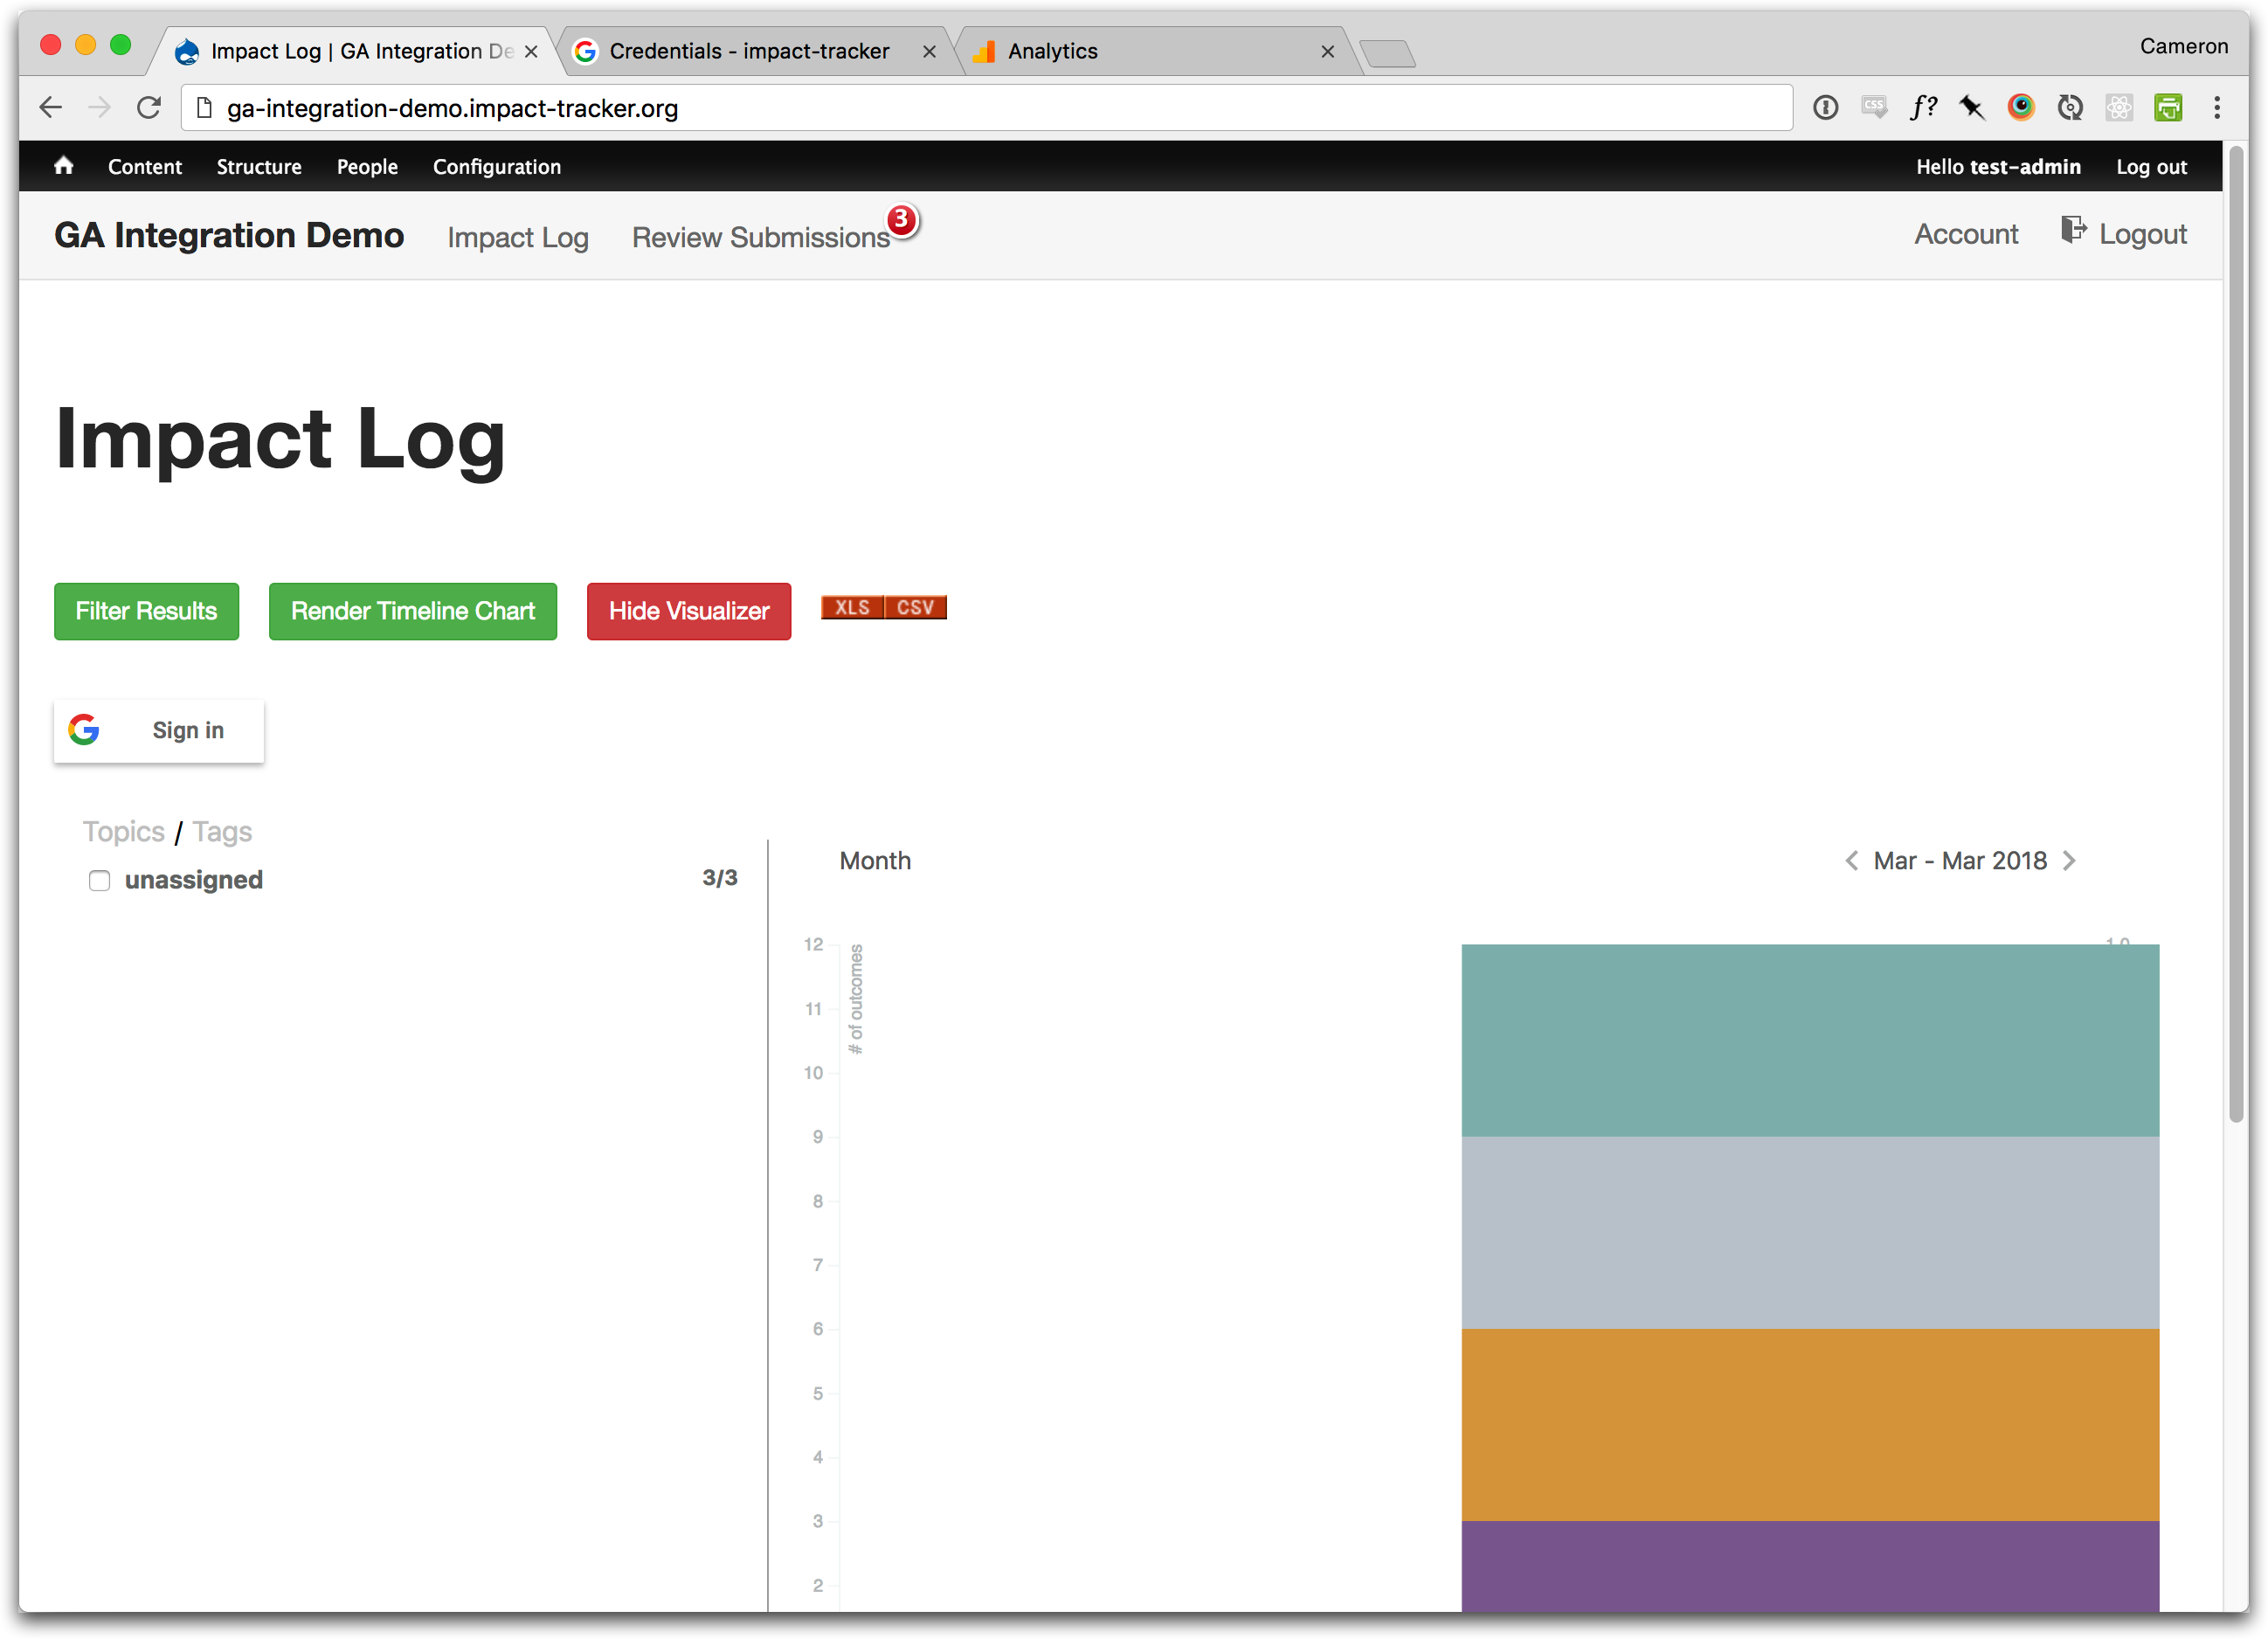Advance to next month with right chevron
2268x1639 pixels.
pyautogui.click(x=2069, y=861)
